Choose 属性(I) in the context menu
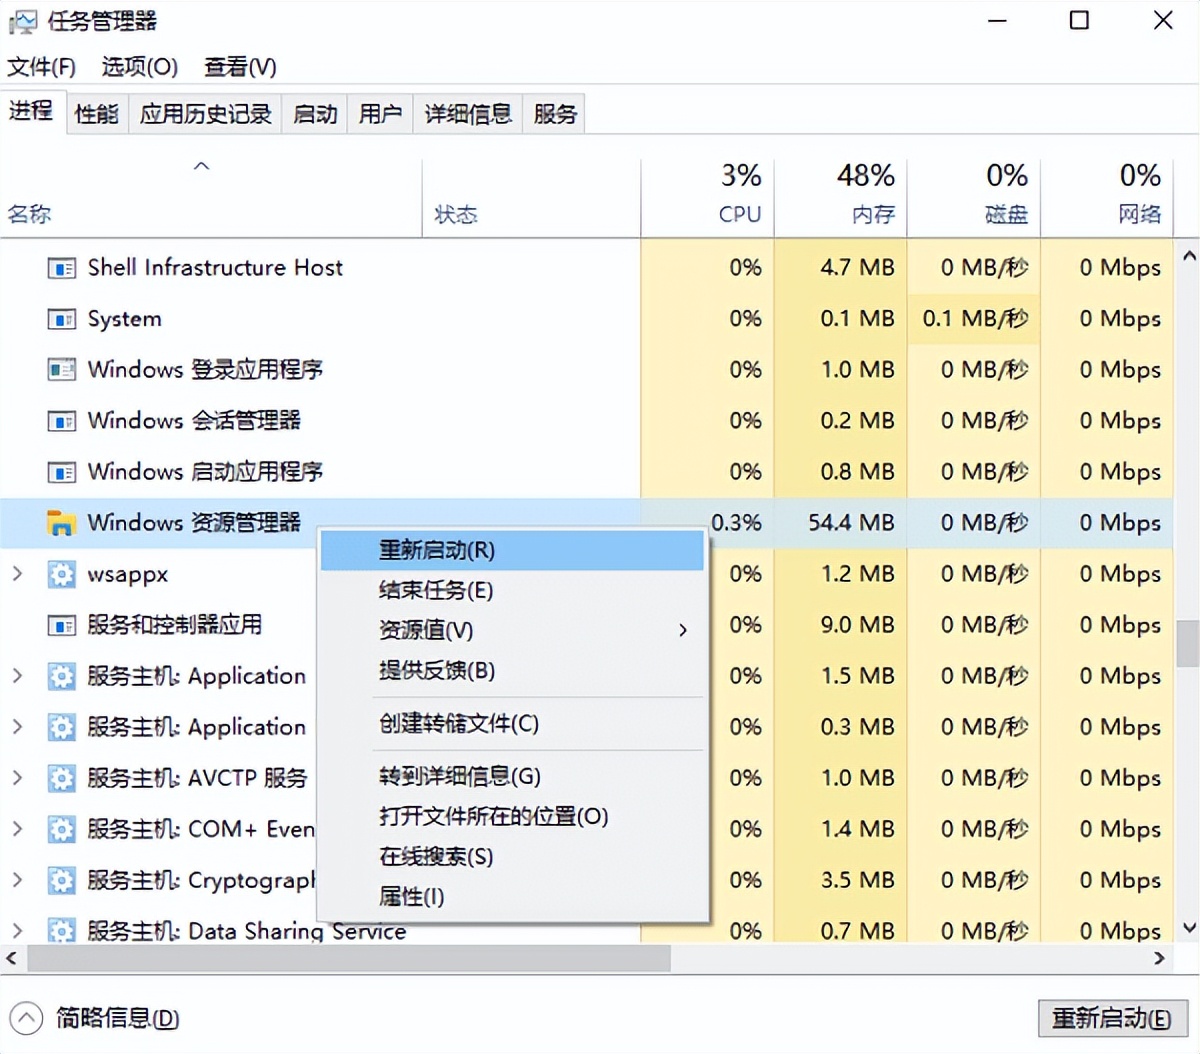The width and height of the screenshot is (1200, 1054). tap(512, 897)
